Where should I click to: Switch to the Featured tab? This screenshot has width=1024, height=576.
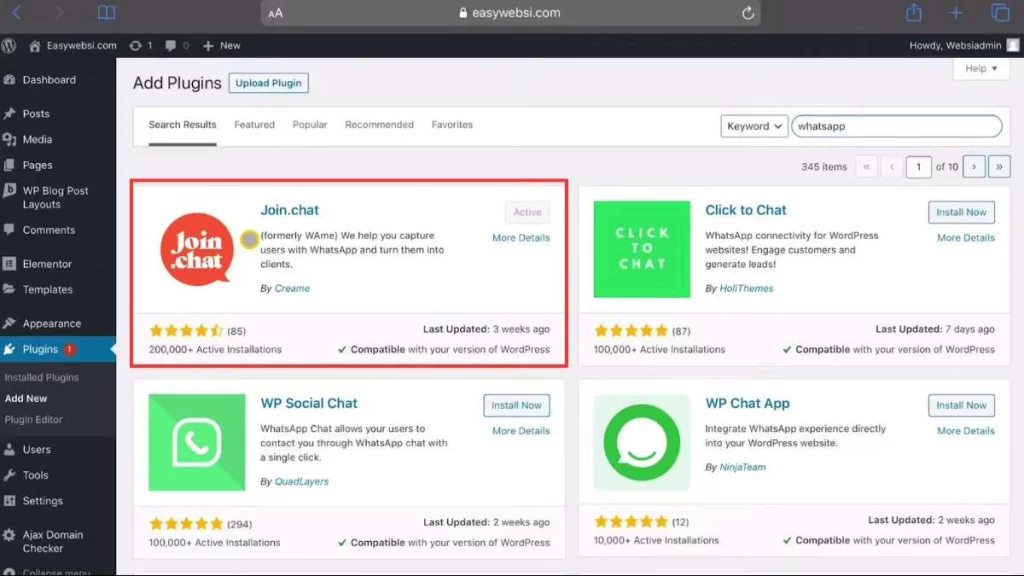(254, 124)
